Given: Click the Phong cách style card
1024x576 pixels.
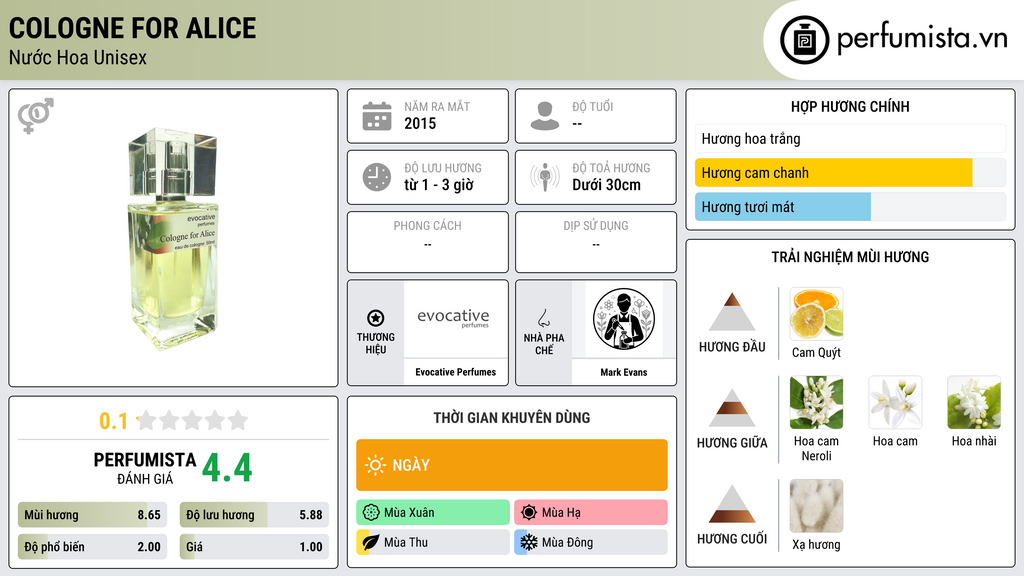Looking at the screenshot, I should [428, 242].
